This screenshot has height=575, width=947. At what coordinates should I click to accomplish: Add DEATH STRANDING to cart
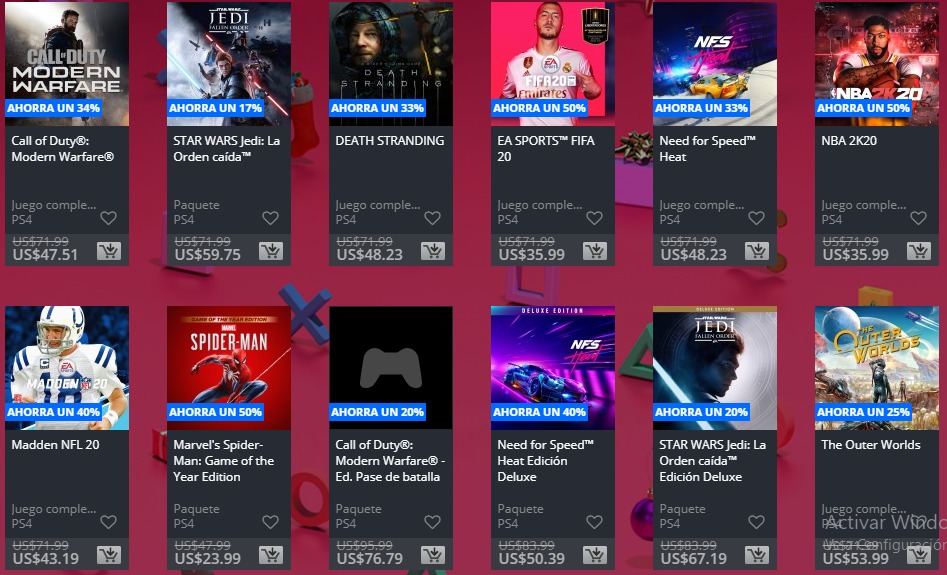(432, 251)
